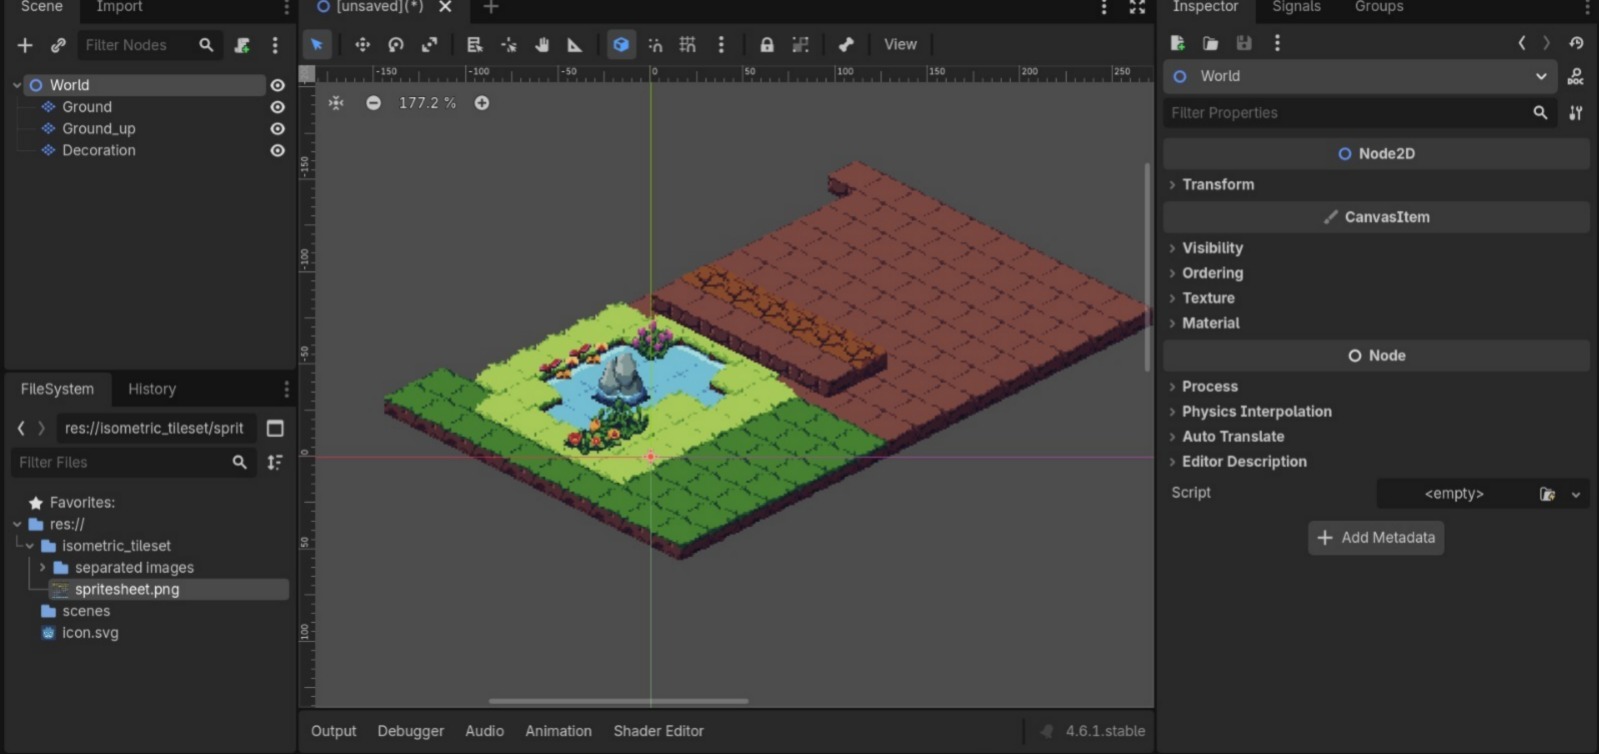The width and height of the screenshot is (1599, 754).
Task: Hide the Ground layer
Action: [x=278, y=107]
